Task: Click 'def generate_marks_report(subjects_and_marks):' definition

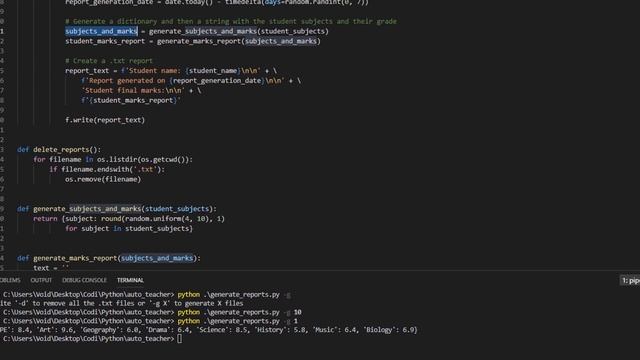Action: pos(109,258)
